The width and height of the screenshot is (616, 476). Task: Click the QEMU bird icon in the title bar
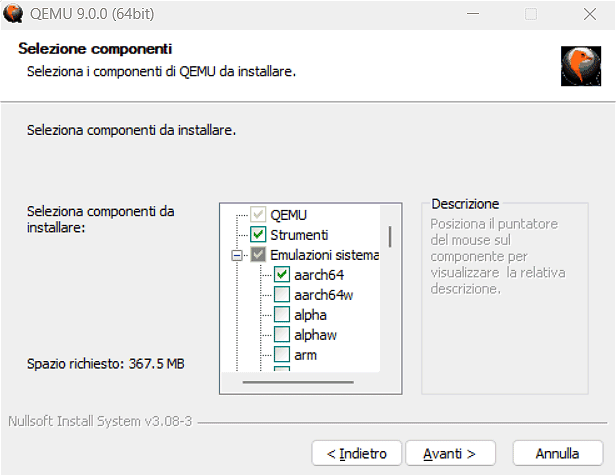click(13, 13)
